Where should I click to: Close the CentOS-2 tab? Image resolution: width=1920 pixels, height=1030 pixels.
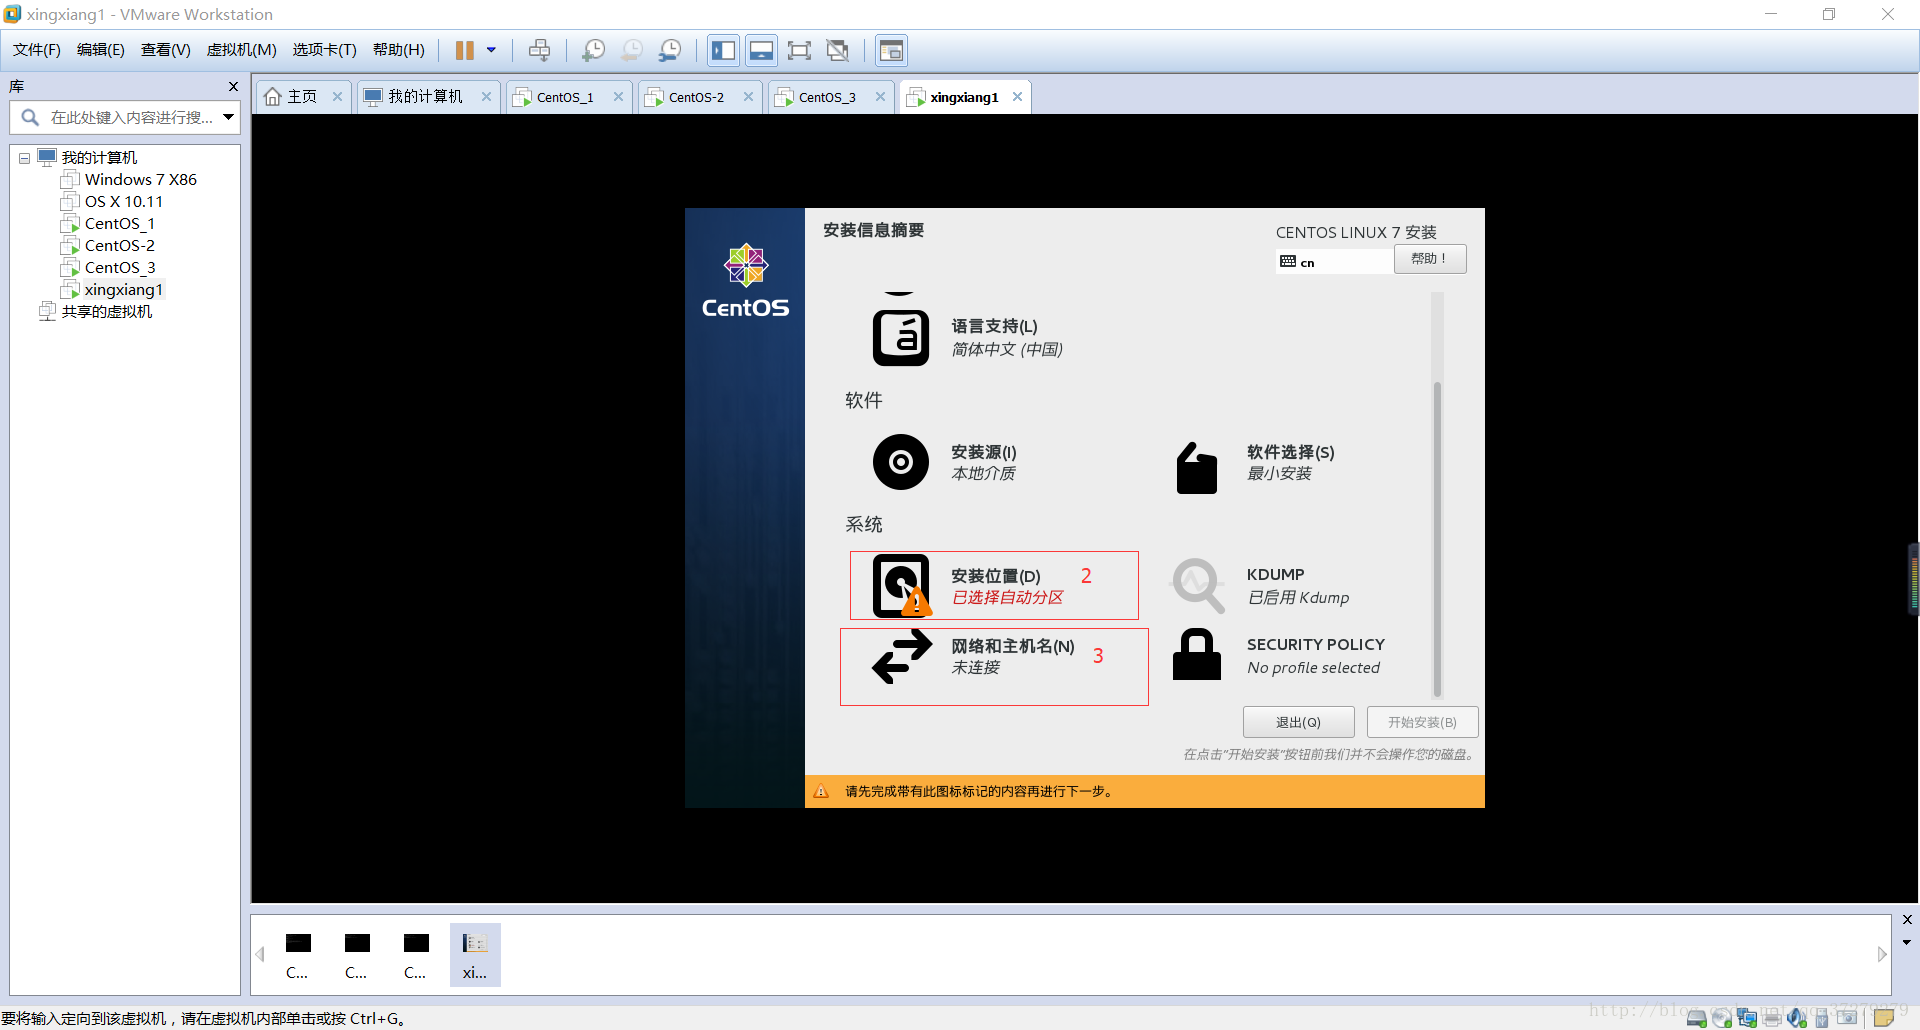748,97
